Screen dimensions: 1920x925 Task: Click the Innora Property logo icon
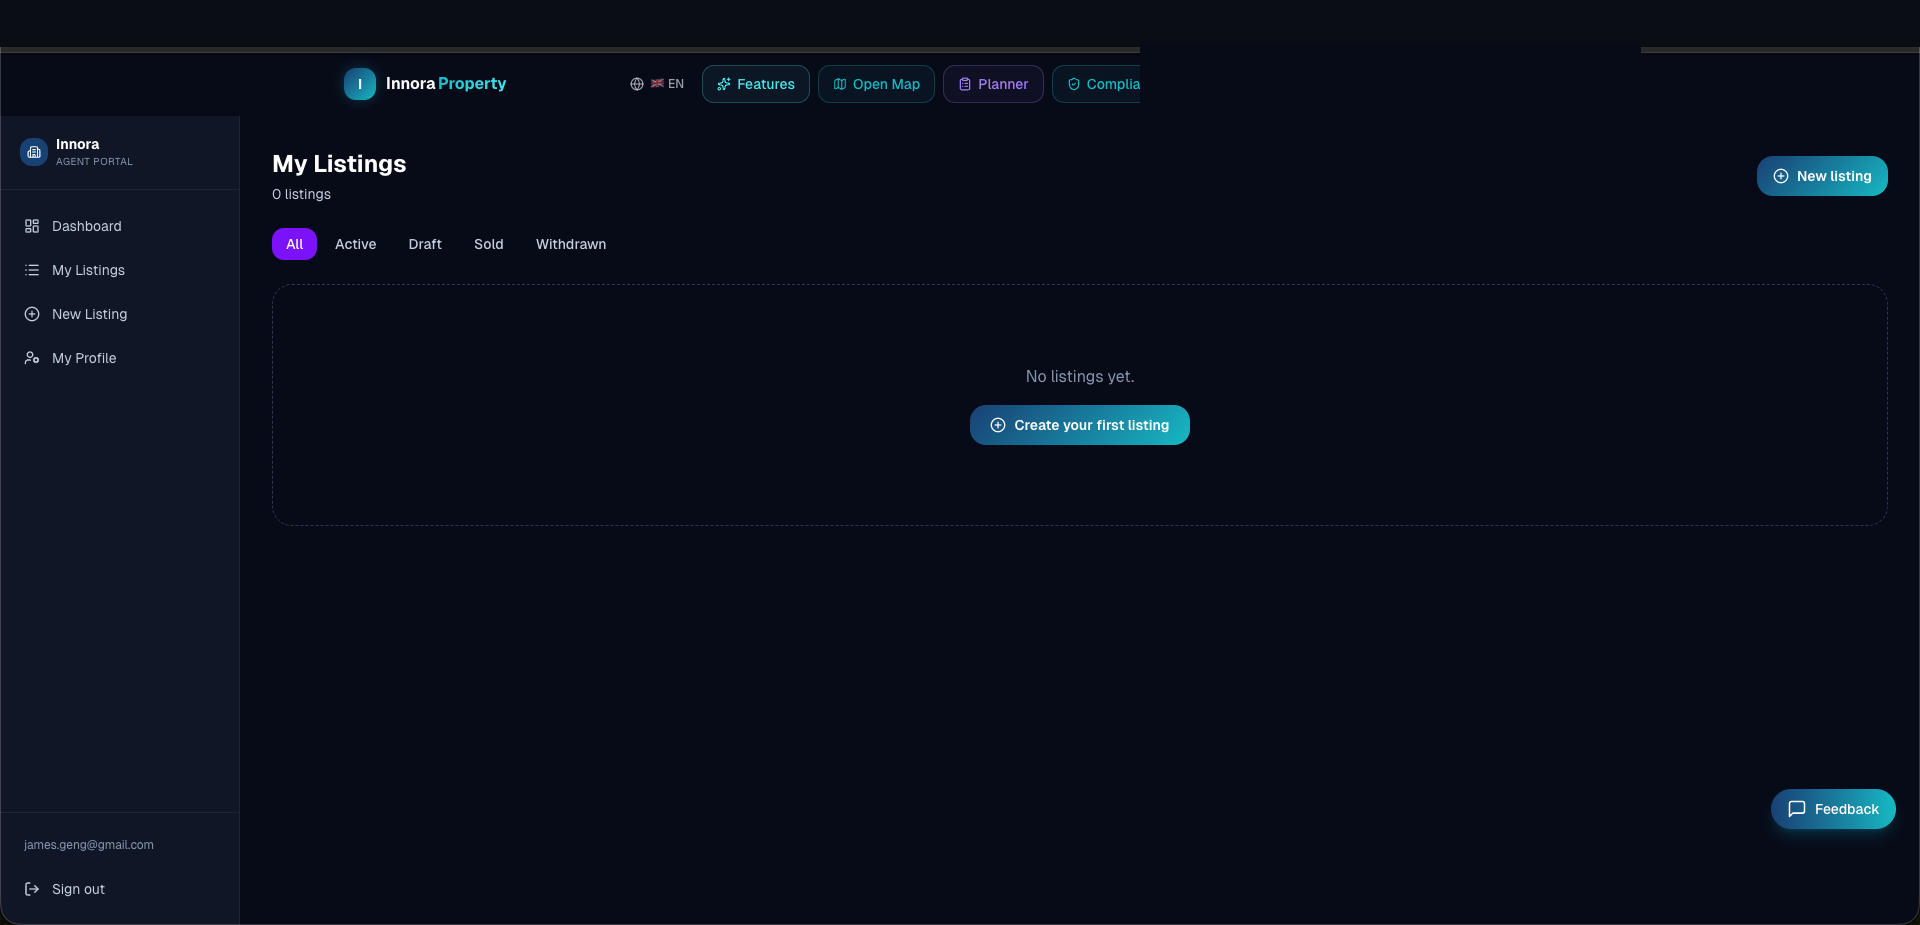(x=360, y=84)
